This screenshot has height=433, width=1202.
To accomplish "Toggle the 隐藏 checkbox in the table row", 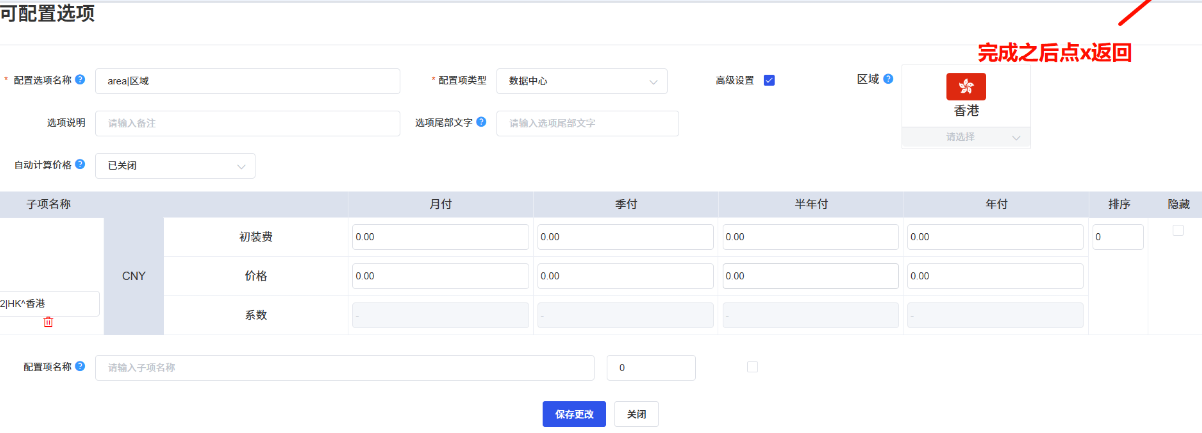I will (x=1178, y=230).
